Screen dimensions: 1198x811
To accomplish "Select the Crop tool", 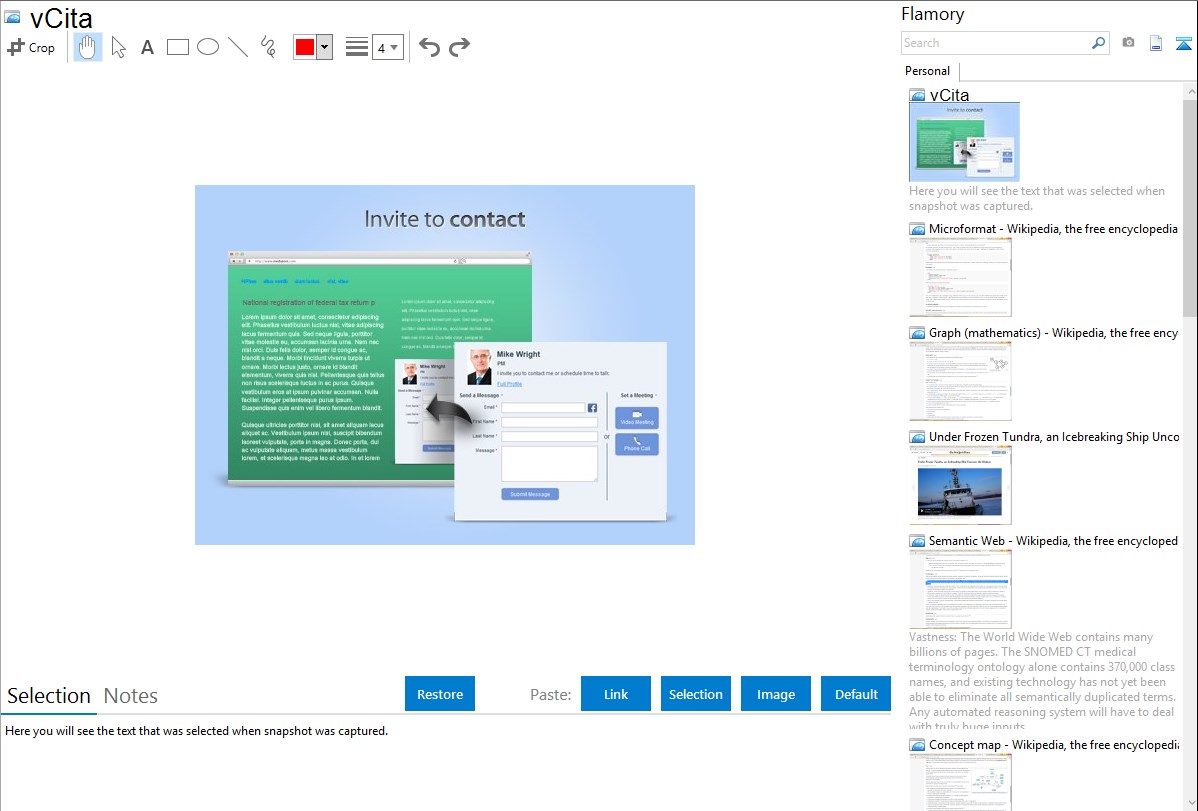I will [31, 47].
